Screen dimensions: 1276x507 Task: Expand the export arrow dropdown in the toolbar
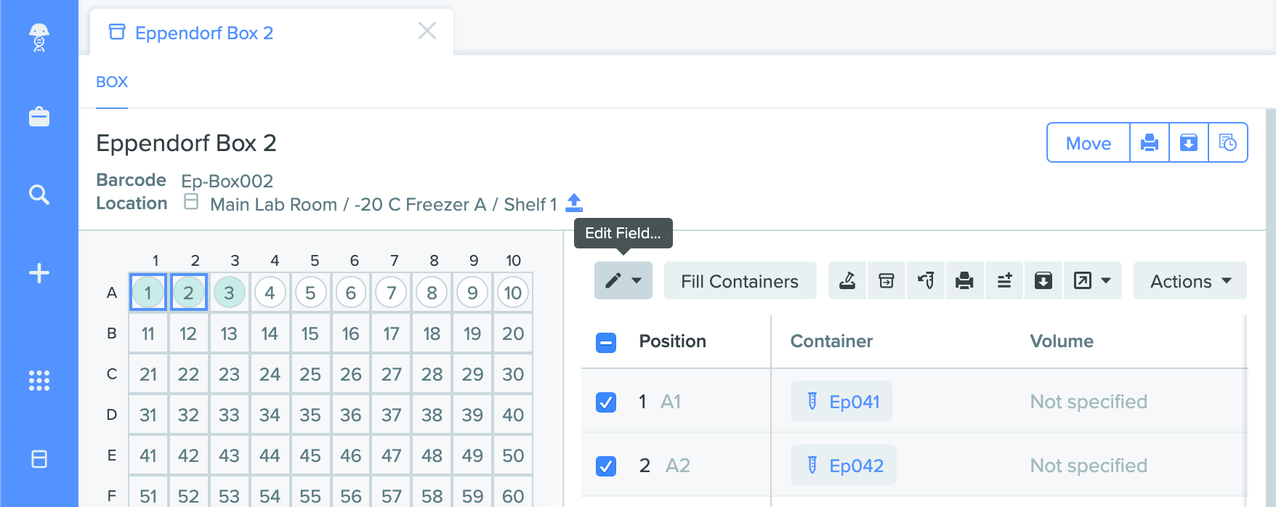pos(1092,281)
